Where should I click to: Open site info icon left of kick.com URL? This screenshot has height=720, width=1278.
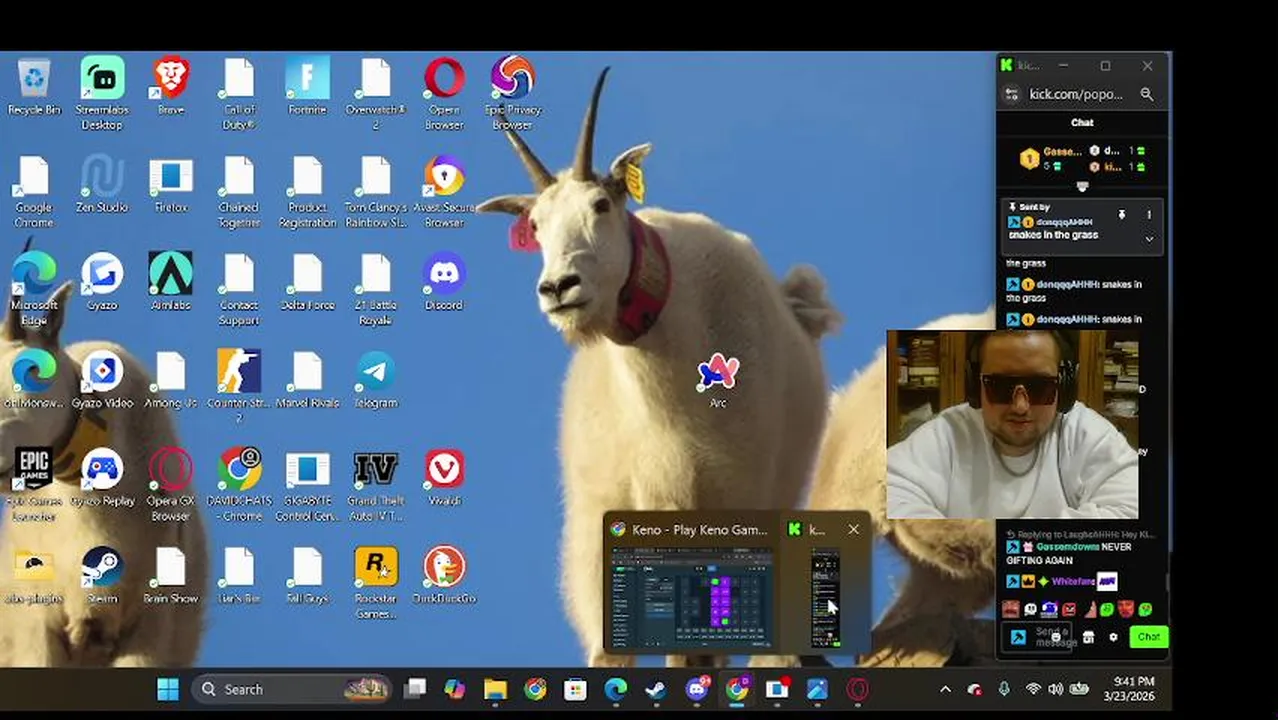click(1010, 94)
